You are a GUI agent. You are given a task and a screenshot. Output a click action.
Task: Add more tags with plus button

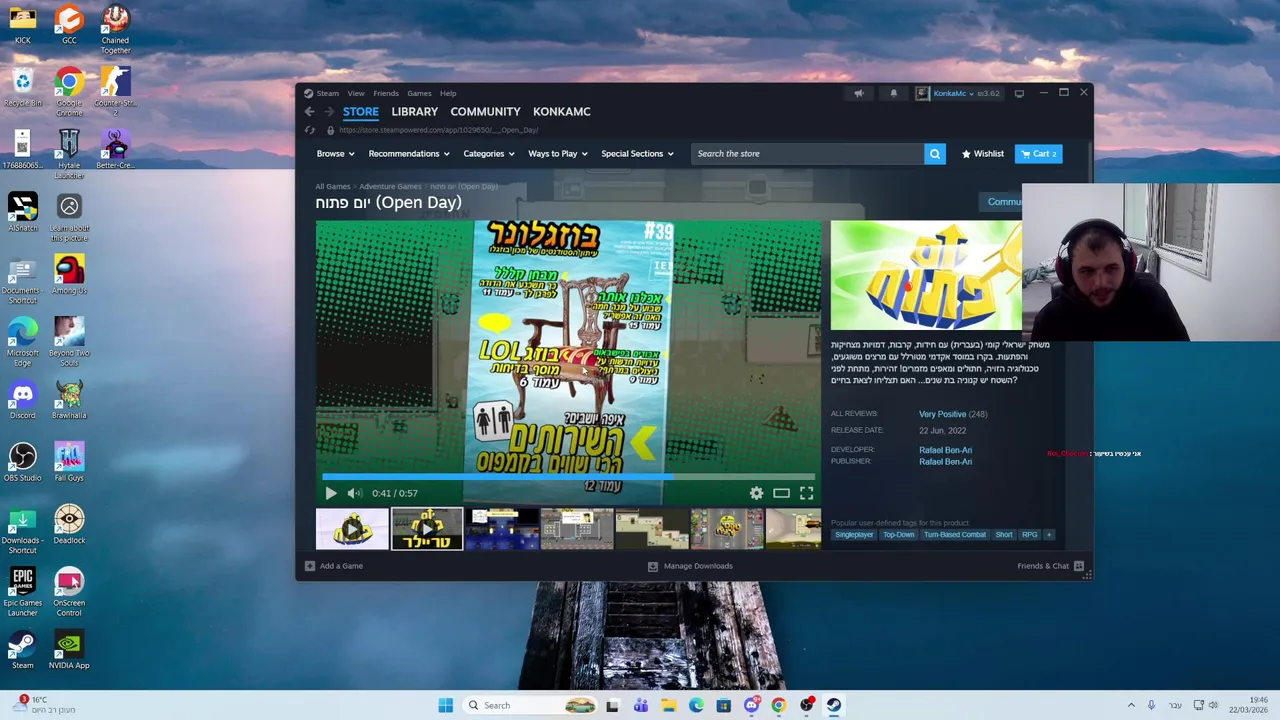point(1049,535)
